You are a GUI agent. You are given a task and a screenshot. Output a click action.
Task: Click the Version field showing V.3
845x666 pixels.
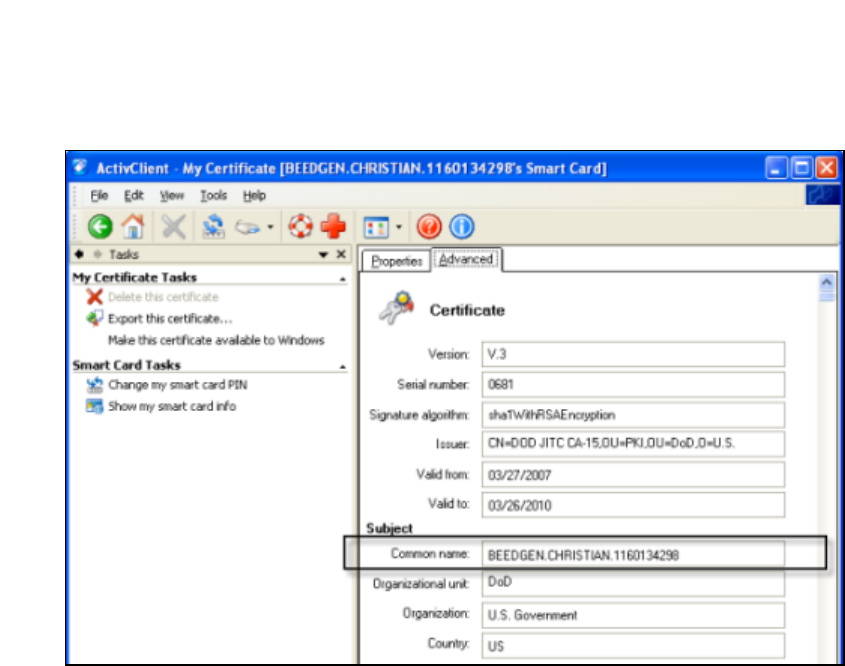(633, 354)
